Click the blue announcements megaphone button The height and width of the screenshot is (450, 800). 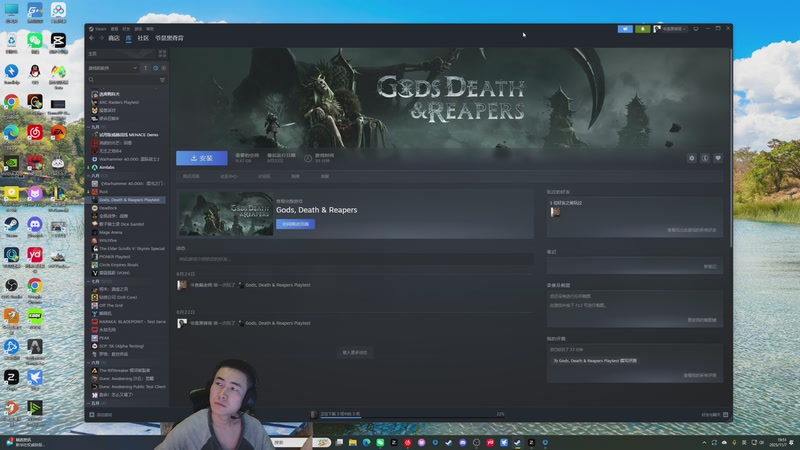click(625, 29)
